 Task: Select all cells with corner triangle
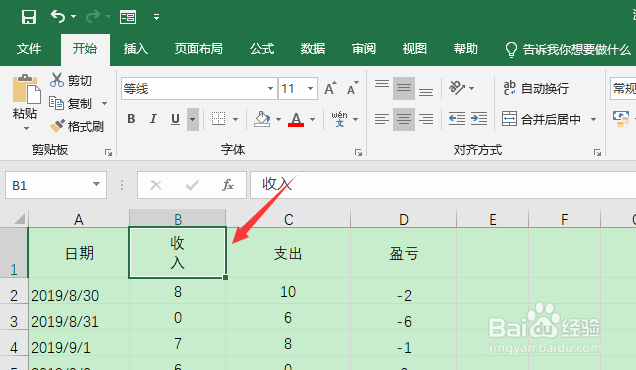(19, 219)
